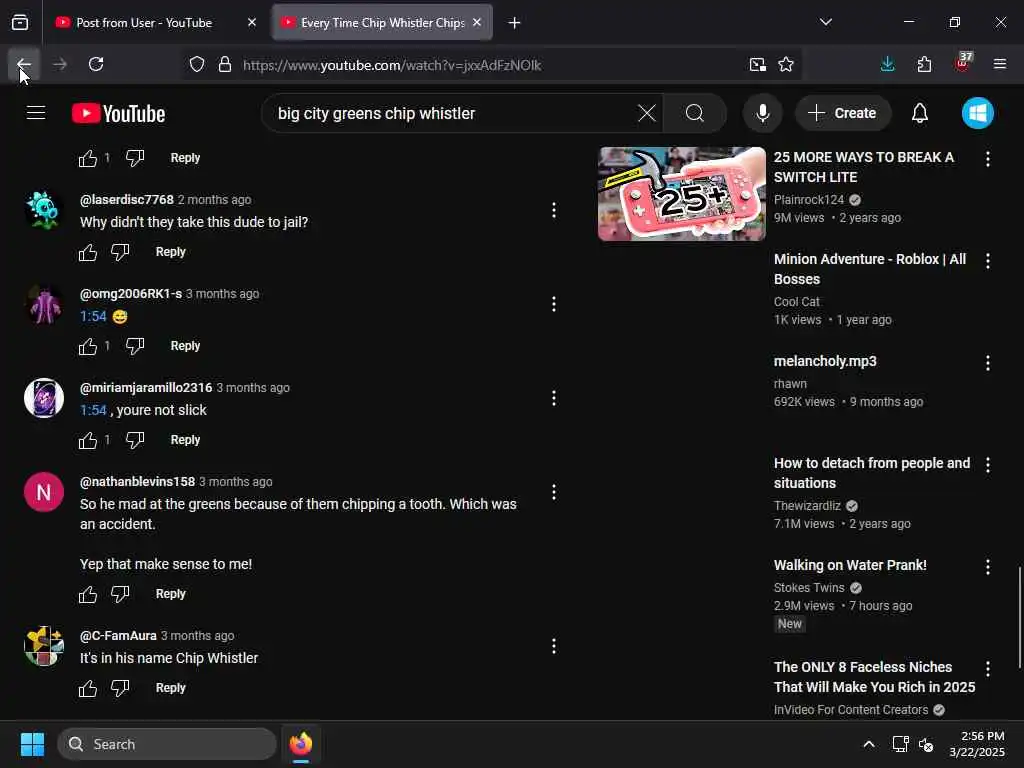The width and height of the screenshot is (1024, 768).
Task: Select the Every Time Chip Whistler tab
Action: pyautogui.click(x=382, y=23)
